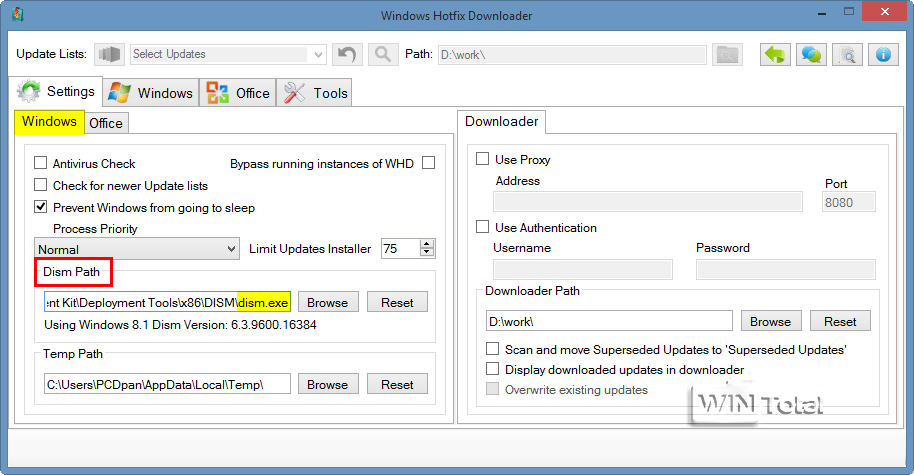Uncheck Prevent Windows from going to sleep
The image size is (914, 475).
click(40, 206)
